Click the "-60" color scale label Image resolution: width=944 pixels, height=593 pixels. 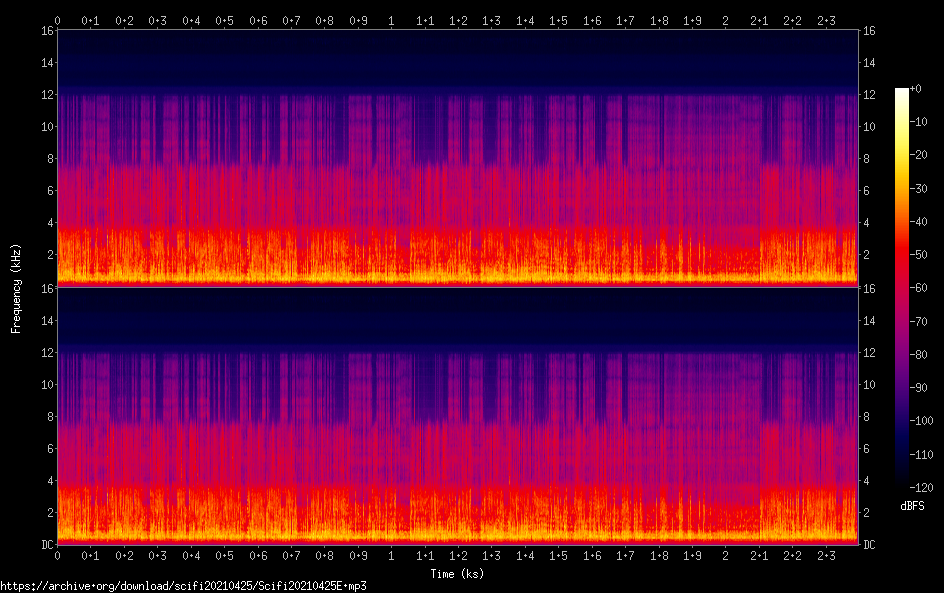[919, 288]
